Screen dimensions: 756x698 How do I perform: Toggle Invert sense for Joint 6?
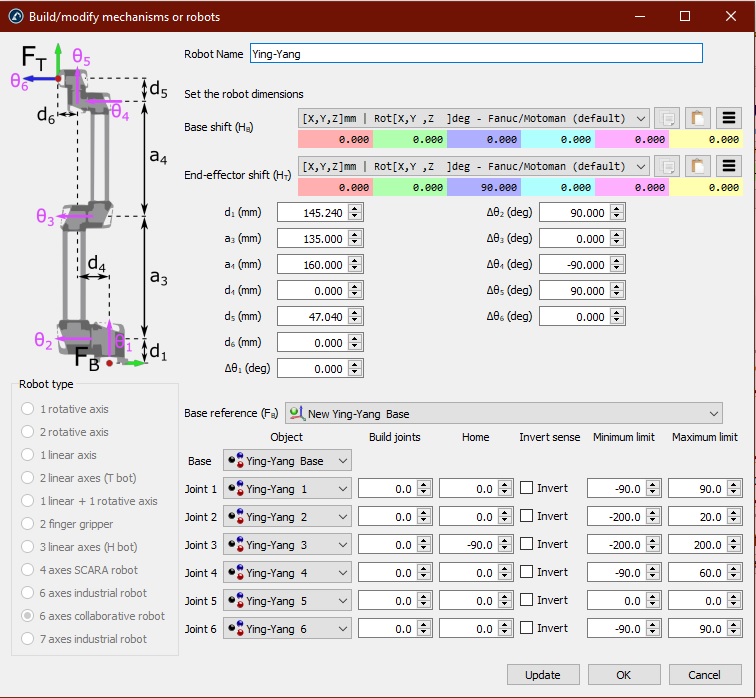pyautogui.click(x=527, y=628)
